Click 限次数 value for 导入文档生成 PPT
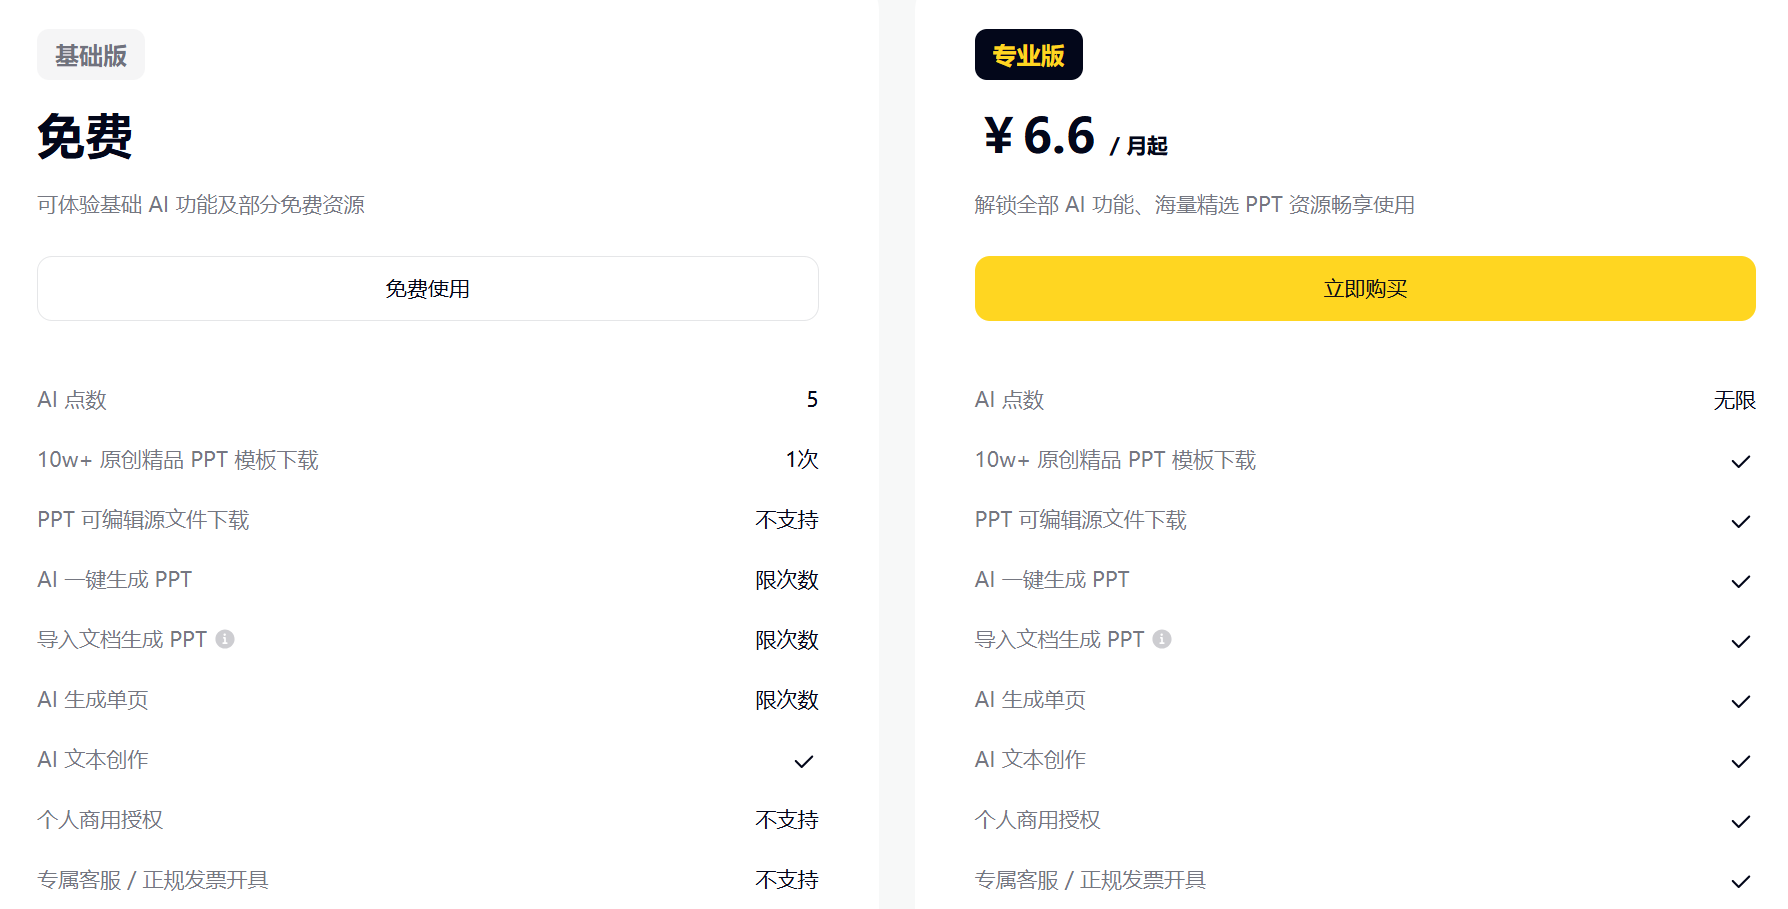 coord(787,640)
